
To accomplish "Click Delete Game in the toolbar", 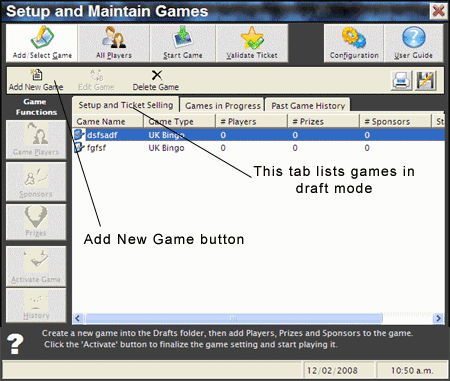I will [156, 80].
